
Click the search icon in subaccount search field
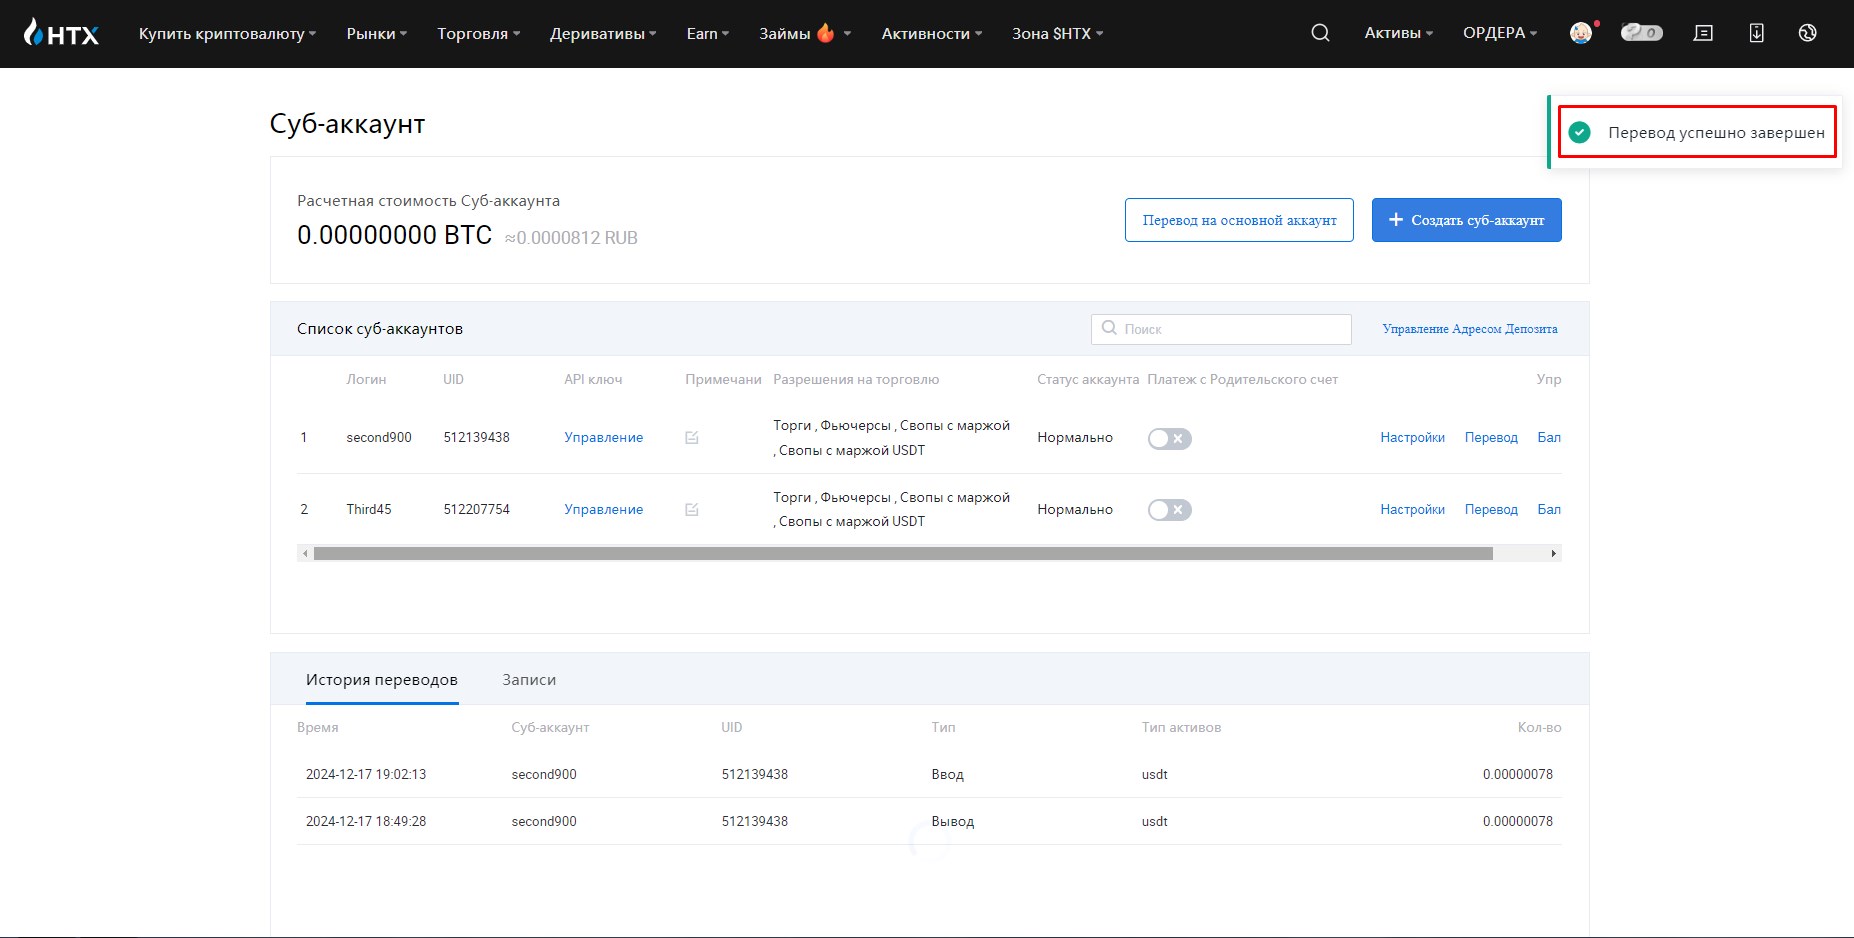point(1109,328)
